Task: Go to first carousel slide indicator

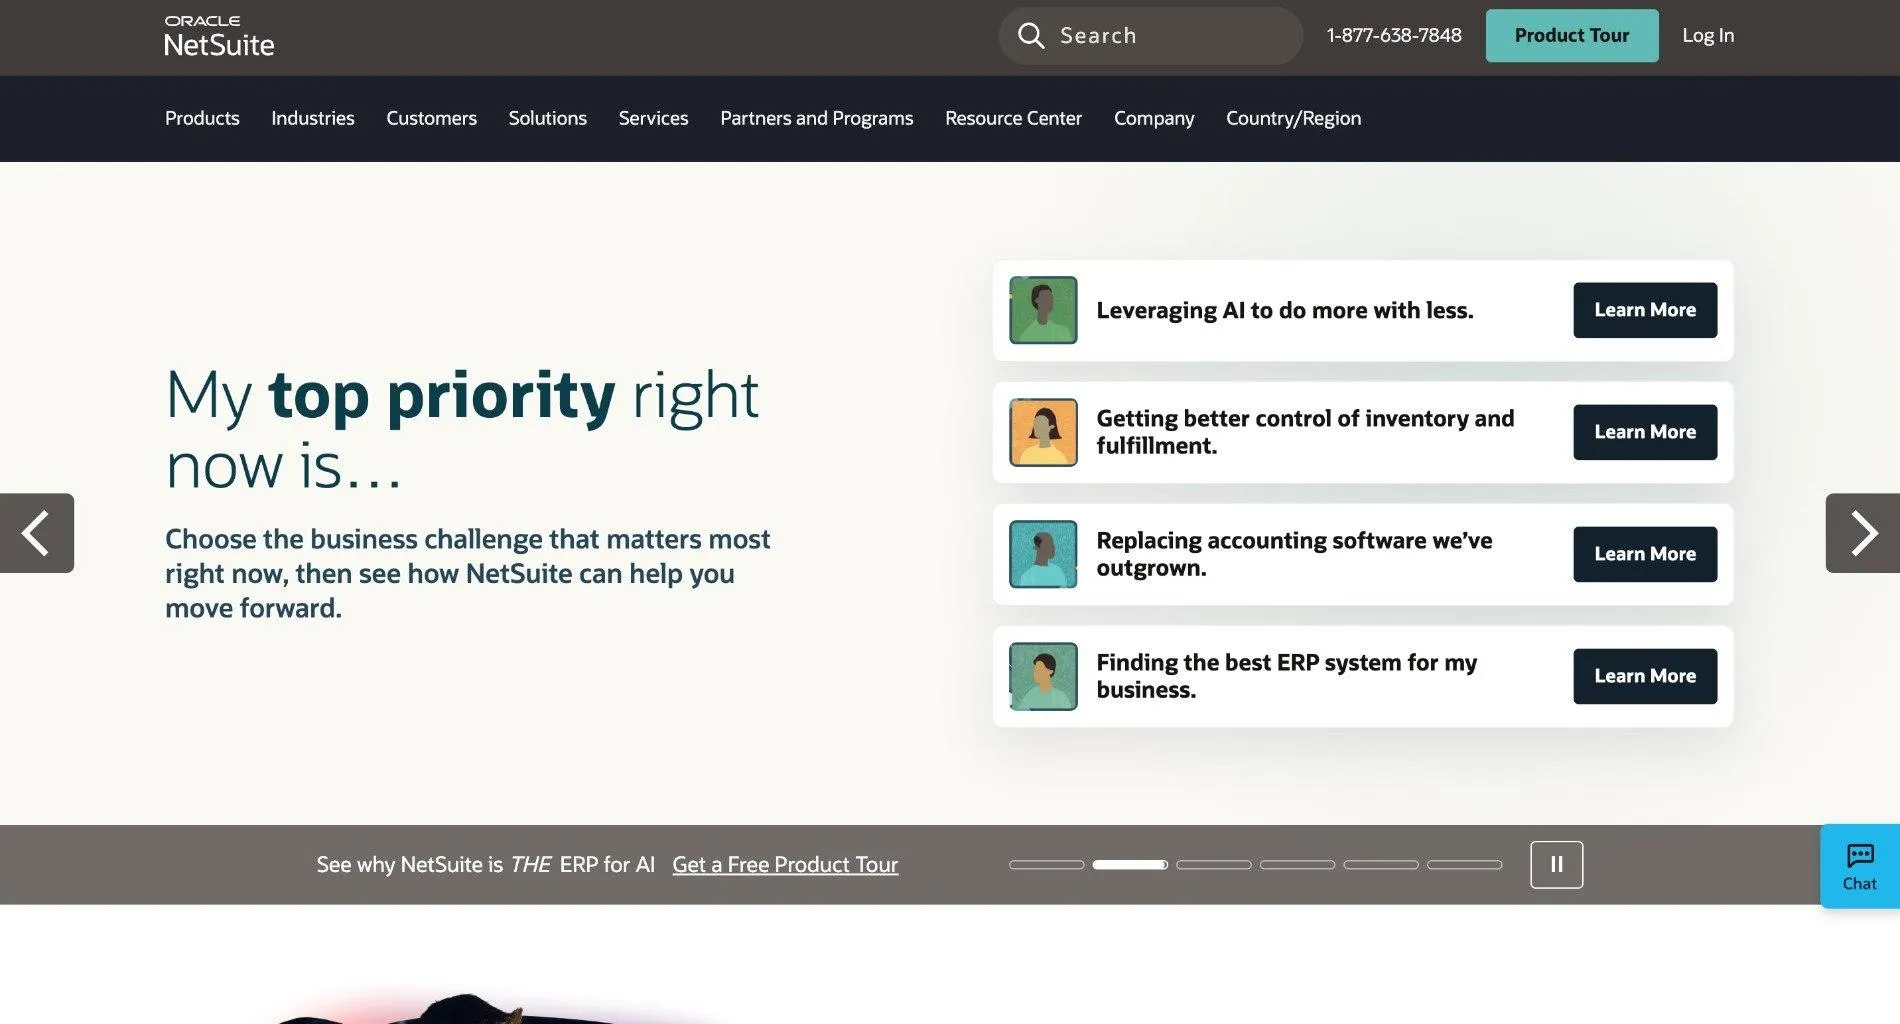Action: point(1047,865)
